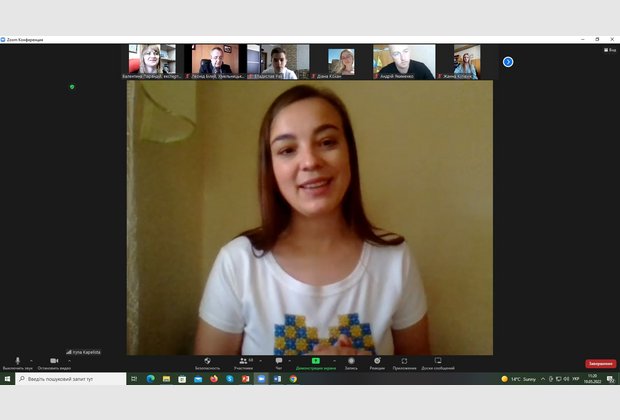Start Демонстрация экрана screen share
The height and width of the screenshot is (420, 620).
(316, 363)
